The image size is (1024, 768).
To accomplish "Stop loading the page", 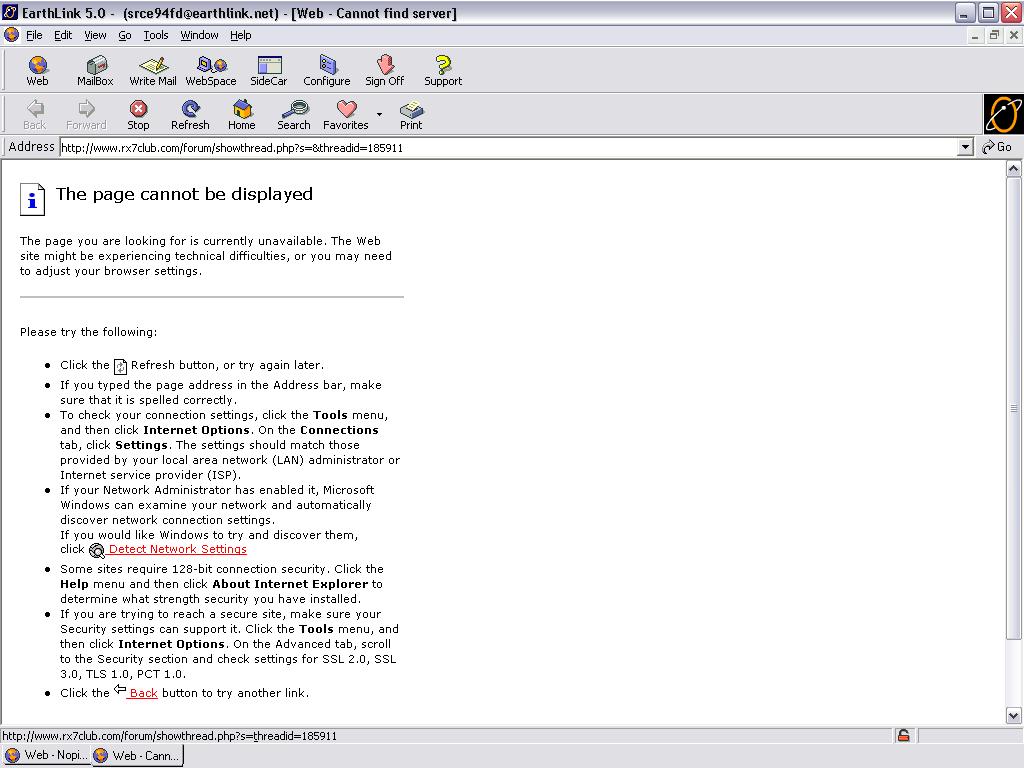I will pos(138,114).
